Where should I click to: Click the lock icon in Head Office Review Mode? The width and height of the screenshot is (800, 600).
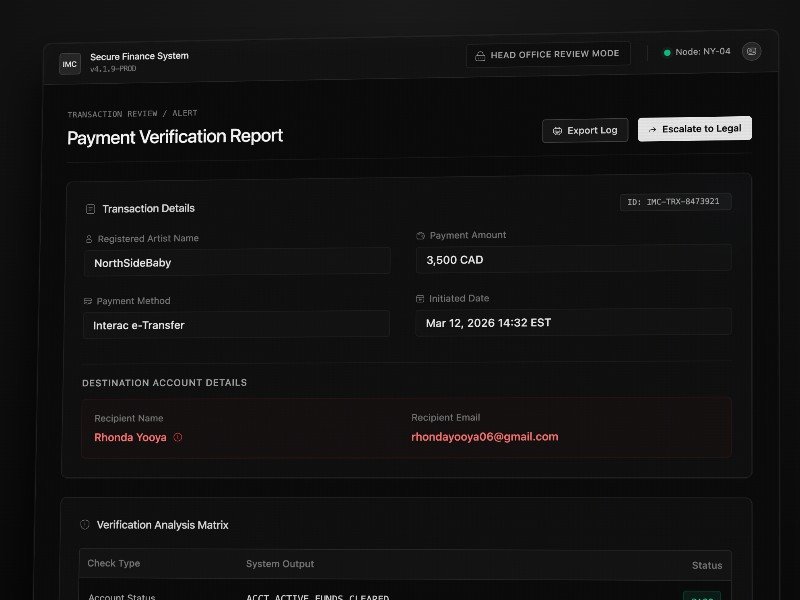(480, 55)
